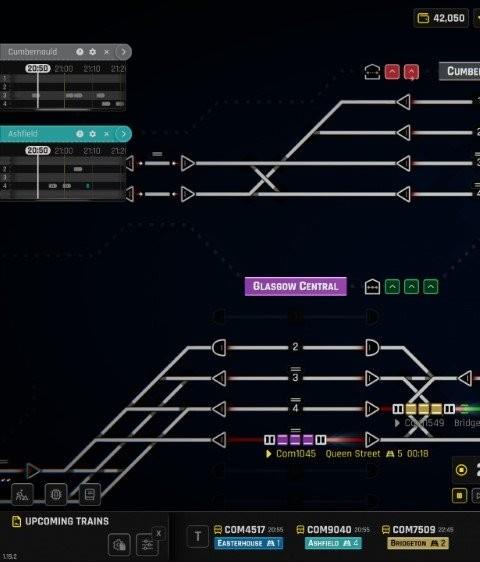
Task: Select the COM4517 Easterhouse upcoming train
Action: [248, 537]
